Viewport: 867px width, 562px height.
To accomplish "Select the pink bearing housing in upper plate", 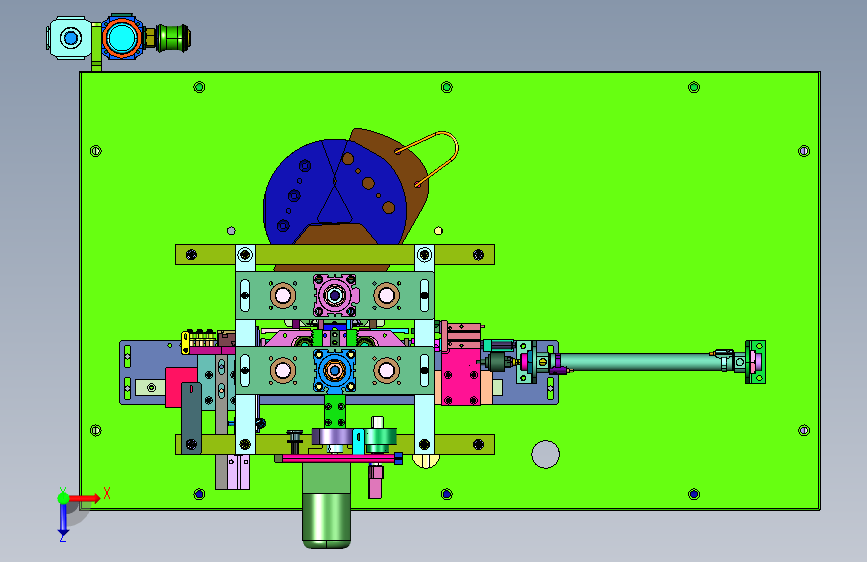I will tap(334, 295).
